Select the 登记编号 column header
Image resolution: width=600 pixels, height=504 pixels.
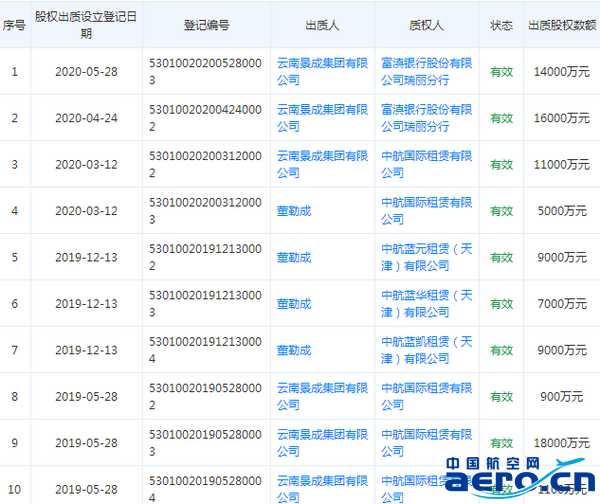point(206,25)
